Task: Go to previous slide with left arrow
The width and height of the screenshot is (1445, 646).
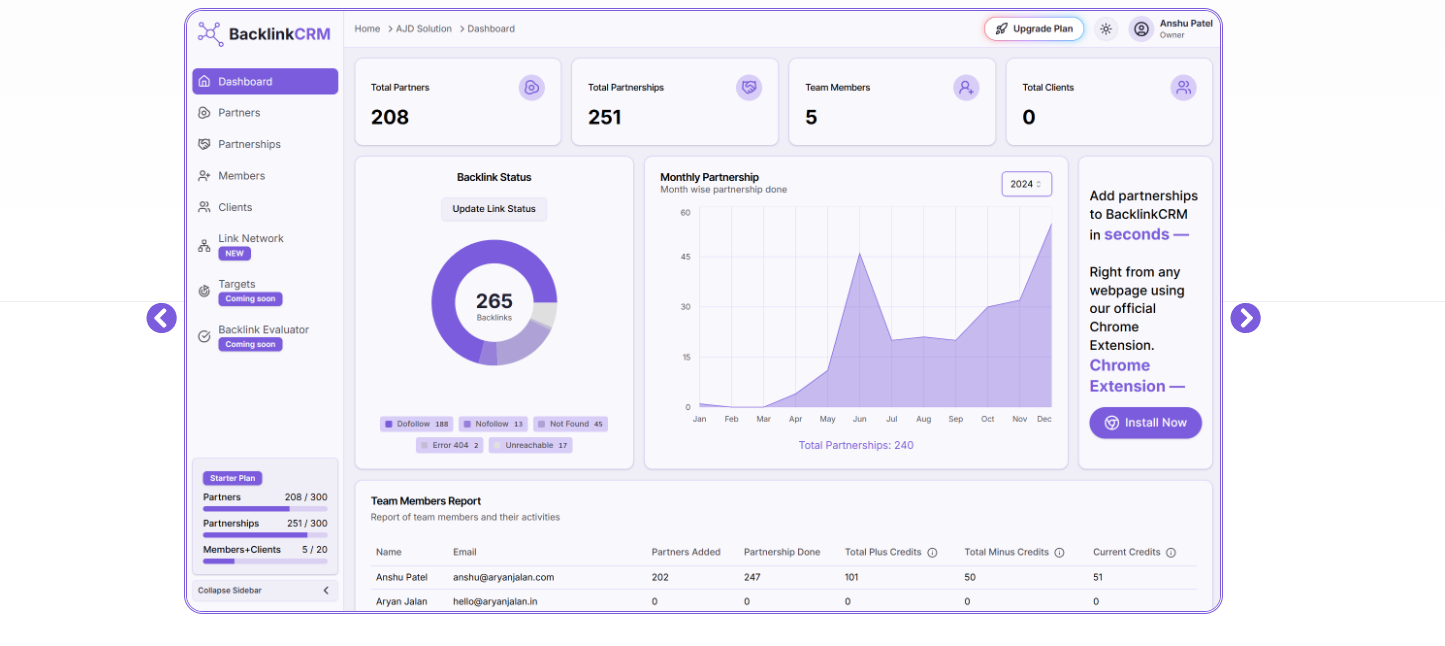Action: pos(161,318)
